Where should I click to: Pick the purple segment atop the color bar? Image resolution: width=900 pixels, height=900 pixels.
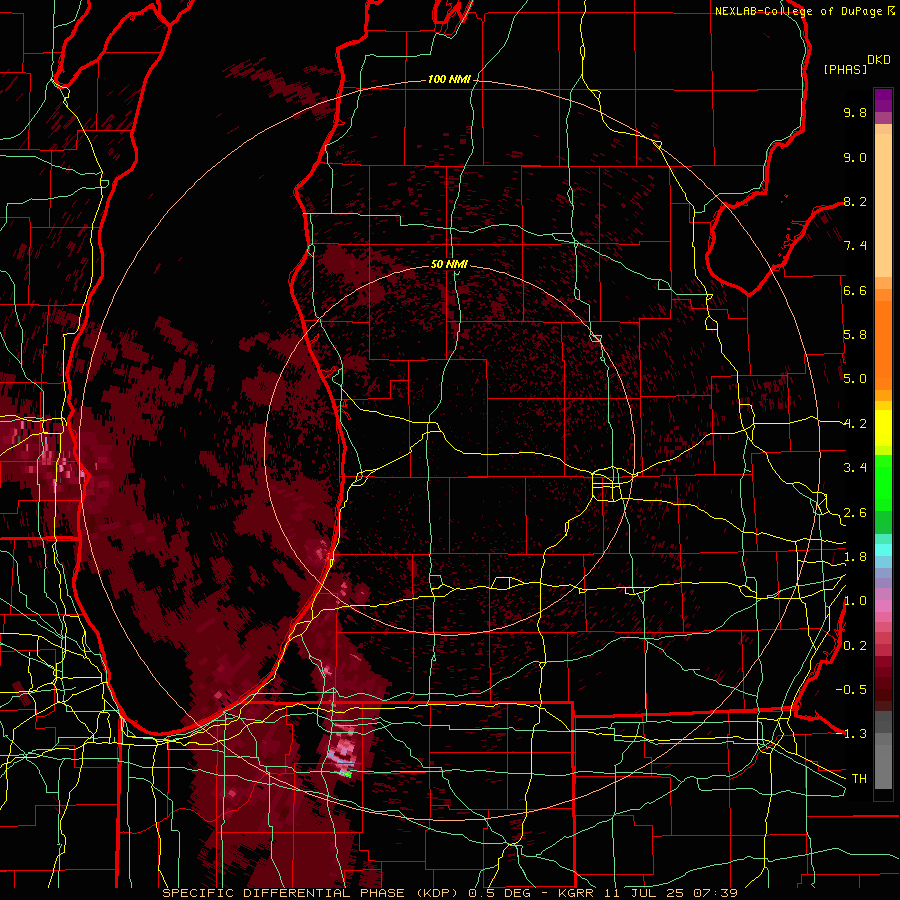tap(883, 100)
